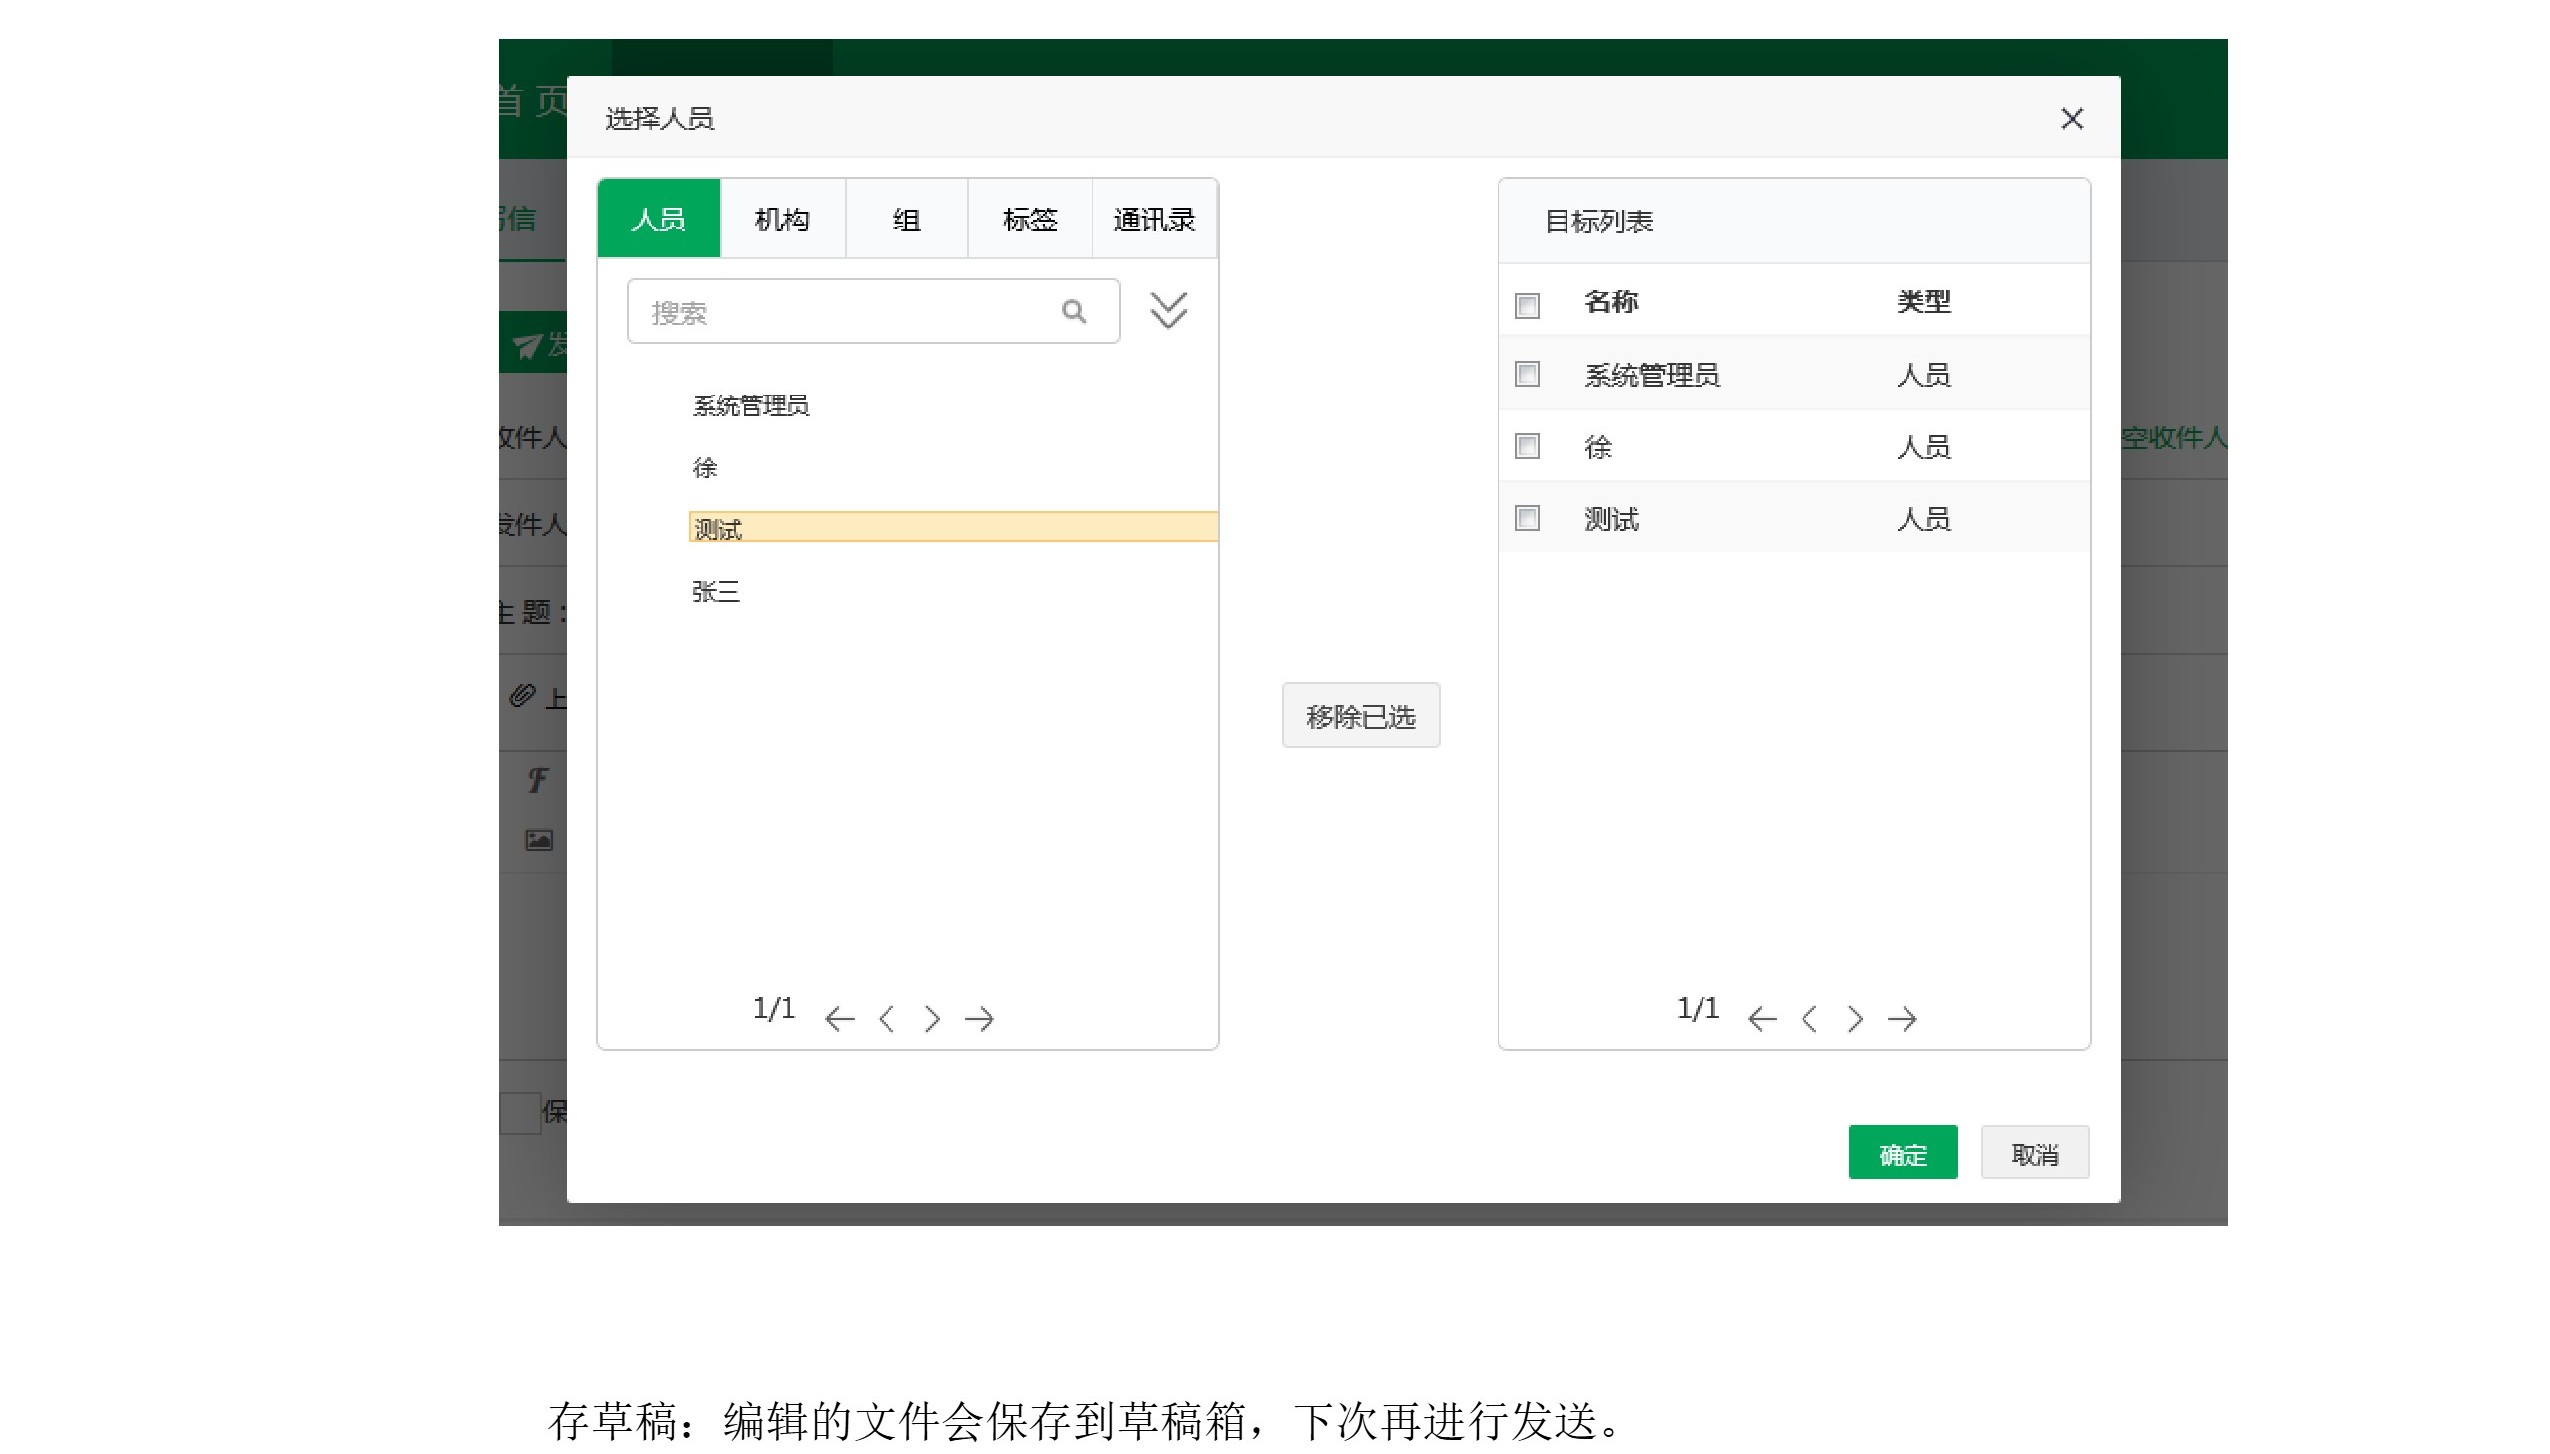This screenshot has height=1454, width=2550.
Task: Jump to last page of target list
Action: click(1901, 1019)
